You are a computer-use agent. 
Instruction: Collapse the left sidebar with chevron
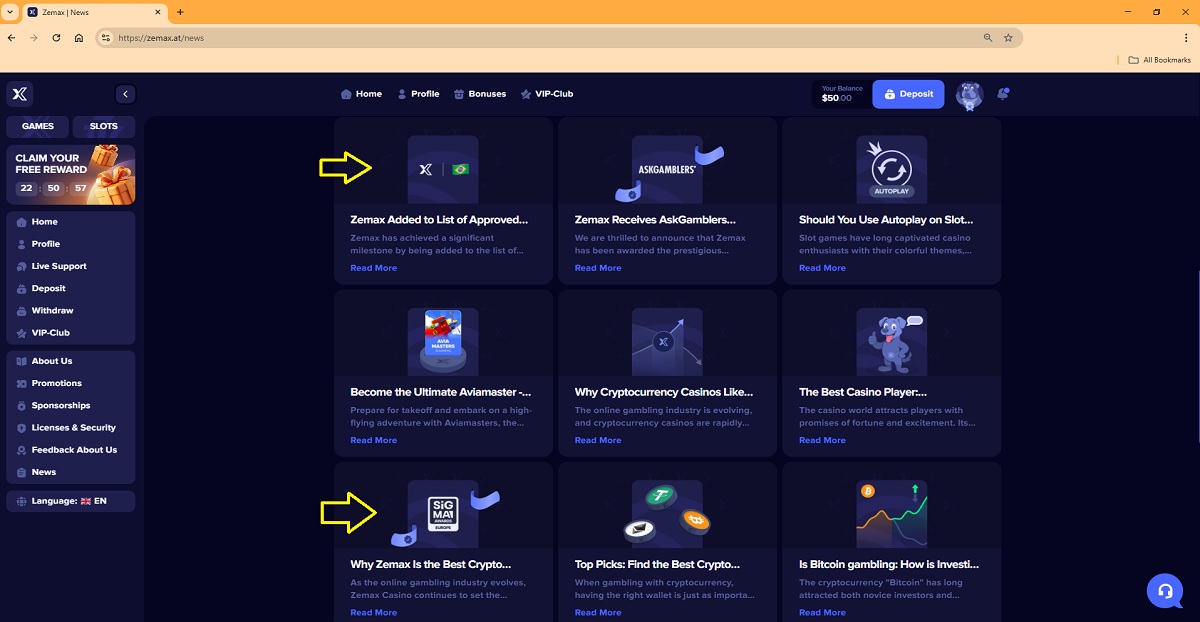pos(125,94)
